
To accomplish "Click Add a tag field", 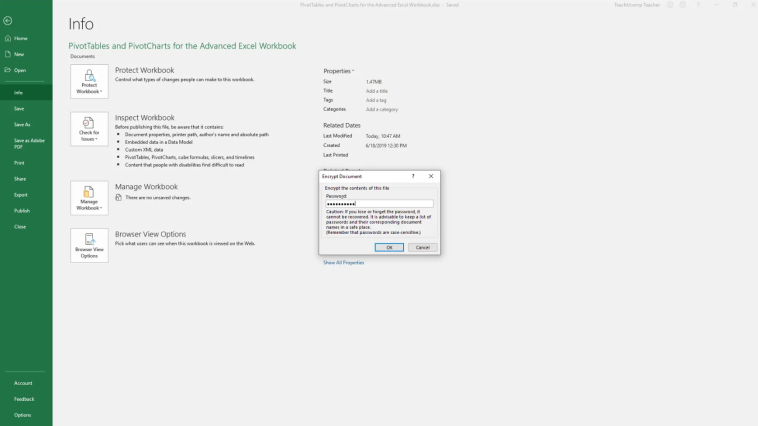I will click(376, 100).
